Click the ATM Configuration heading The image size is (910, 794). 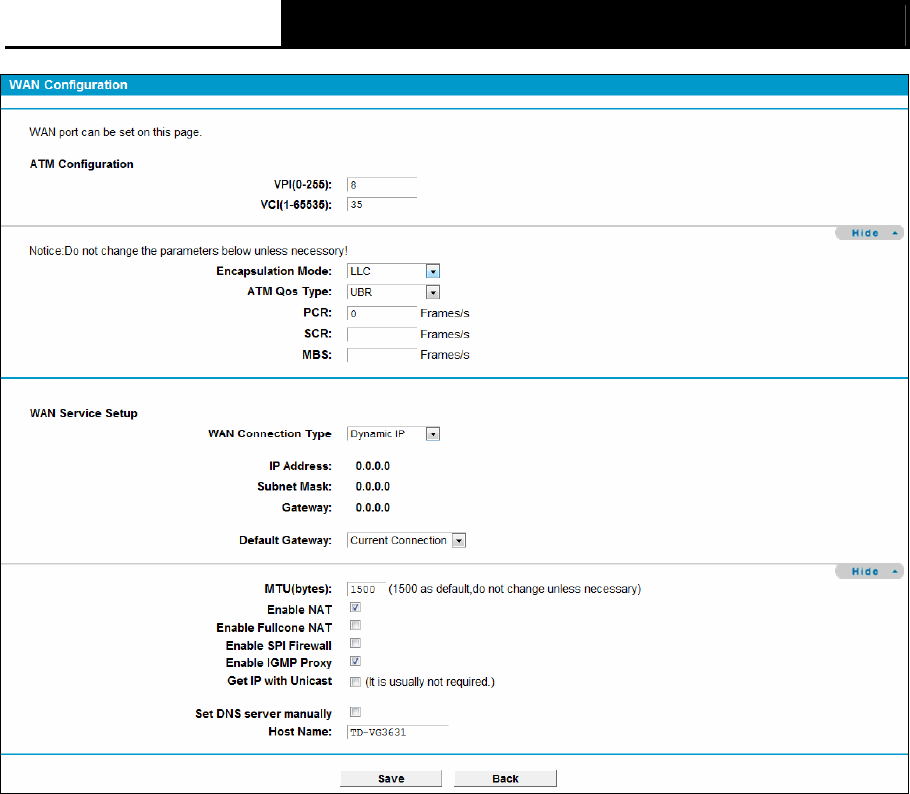click(x=82, y=164)
